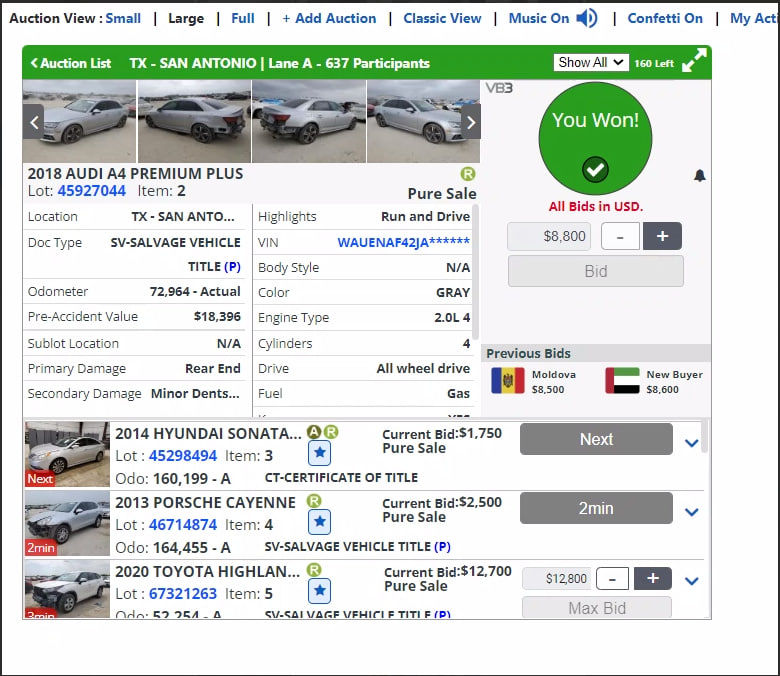The height and width of the screenshot is (676, 780).
Task: Expand auction panel with fullscreen arrows icon
Action: [694, 60]
